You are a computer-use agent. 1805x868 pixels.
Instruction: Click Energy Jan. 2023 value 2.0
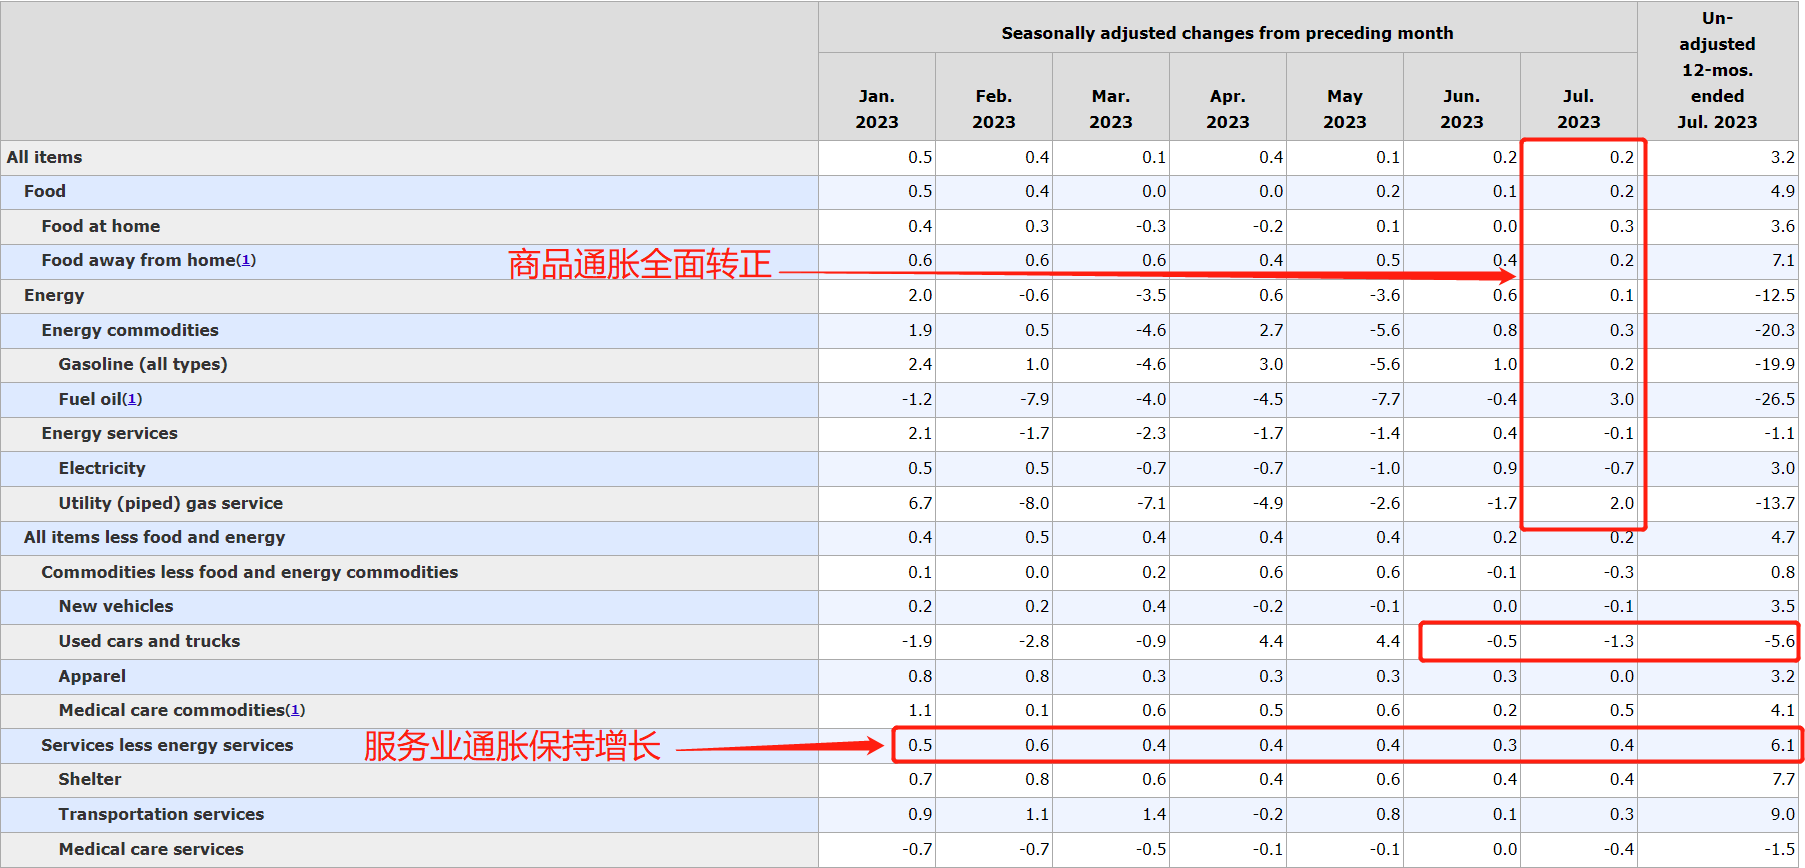coord(920,295)
